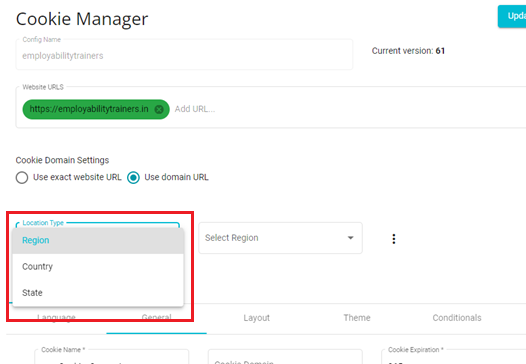526x364 pixels.
Task: Click the Cookie Manager page title
Action: coord(82,19)
